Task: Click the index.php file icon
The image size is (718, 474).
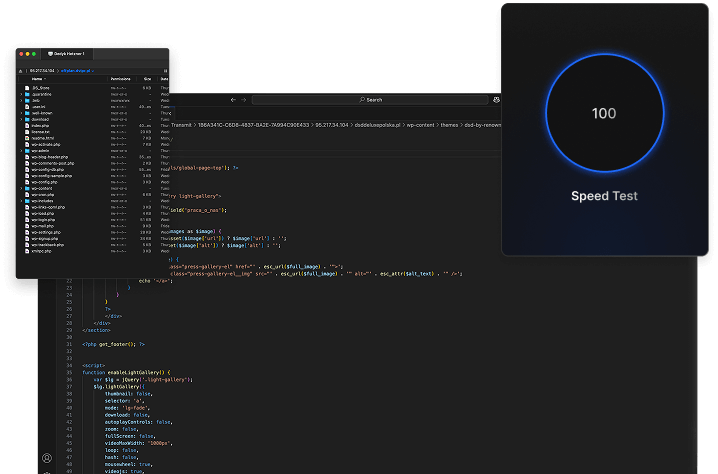Action: click(27, 125)
